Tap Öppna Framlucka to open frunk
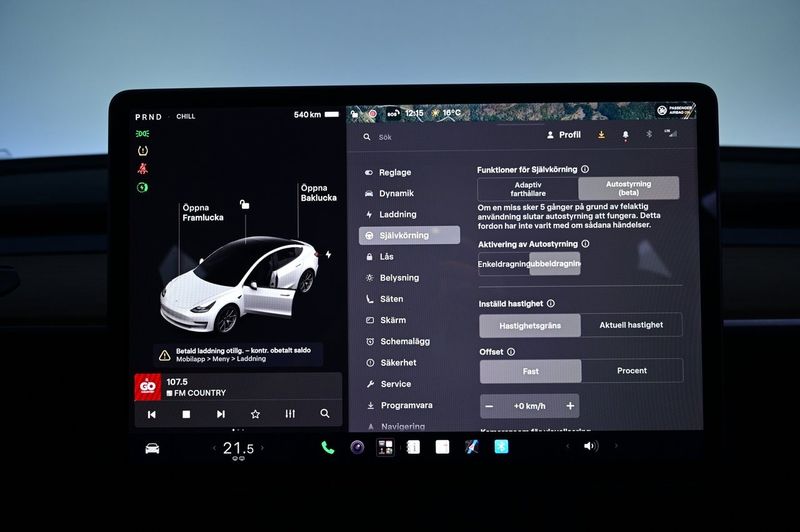This screenshot has width=800, height=532. [x=203, y=213]
